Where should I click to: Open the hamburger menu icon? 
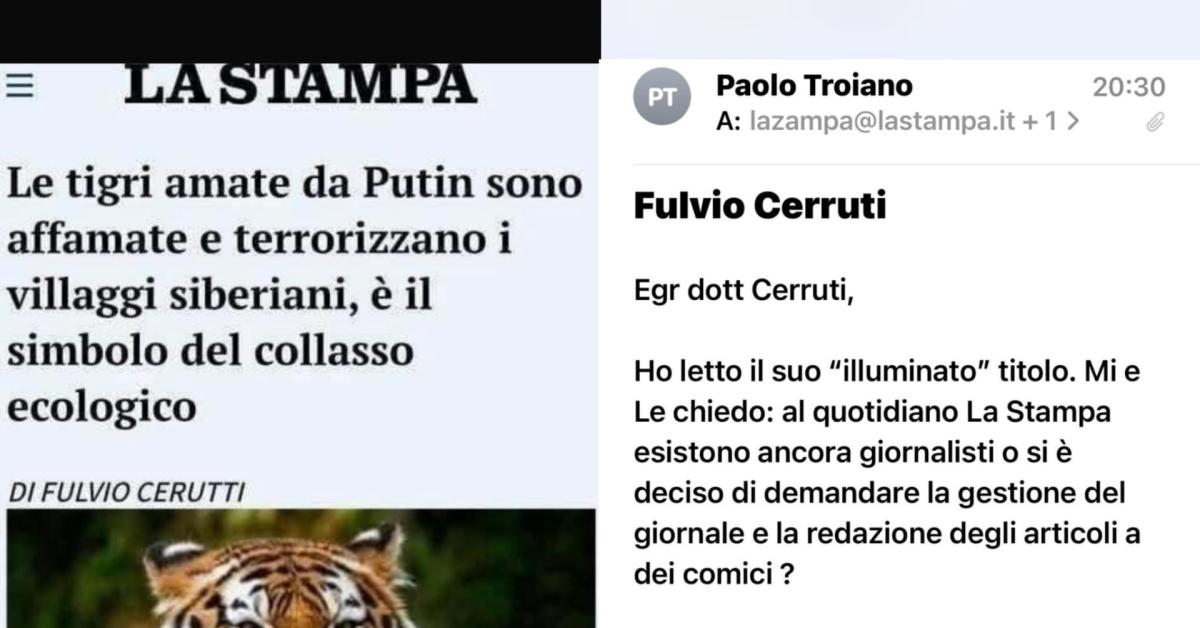(18, 86)
